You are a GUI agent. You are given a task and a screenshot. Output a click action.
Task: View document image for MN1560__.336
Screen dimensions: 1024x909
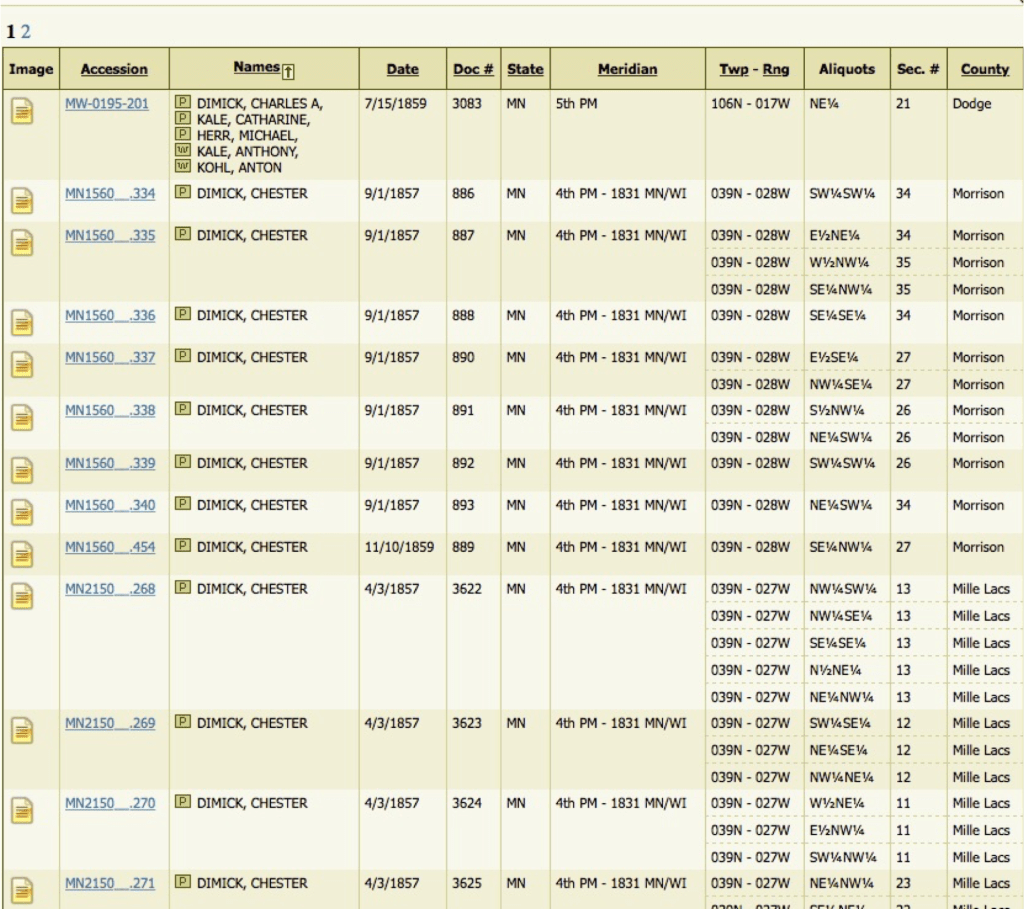coord(22,323)
